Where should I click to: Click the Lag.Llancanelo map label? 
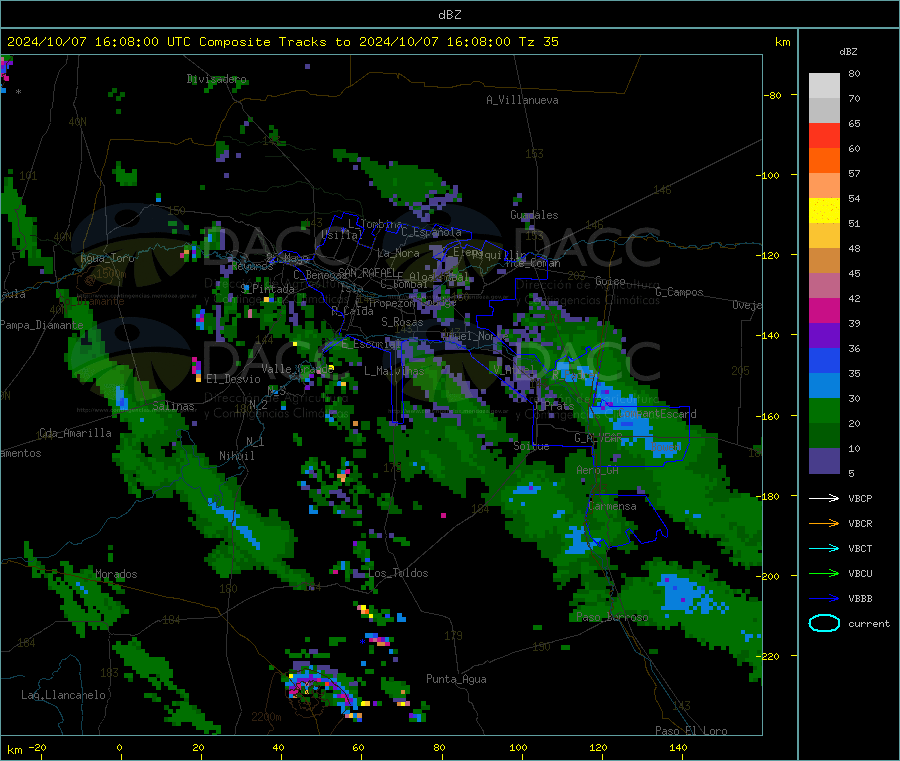click(x=63, y=695)
